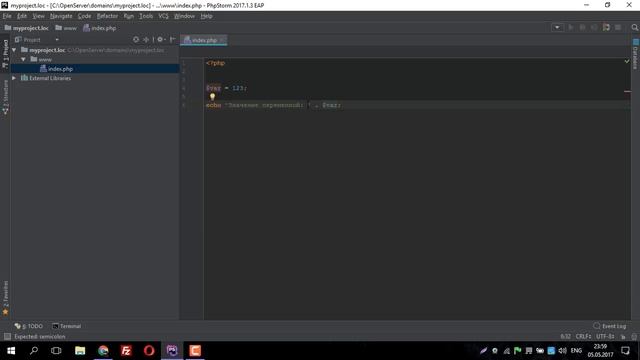Open the VCS menu

click(x=164, y=16)
